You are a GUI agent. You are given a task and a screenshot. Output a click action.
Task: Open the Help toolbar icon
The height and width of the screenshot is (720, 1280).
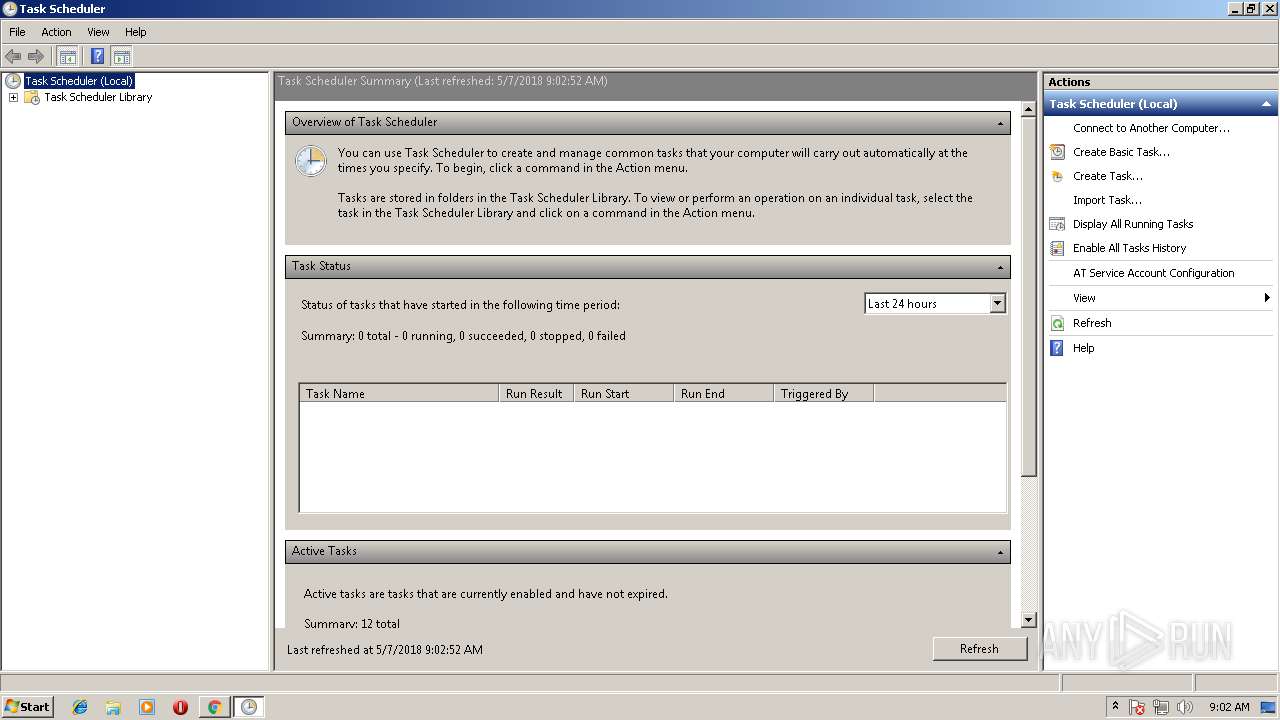(x=97, y=56)
